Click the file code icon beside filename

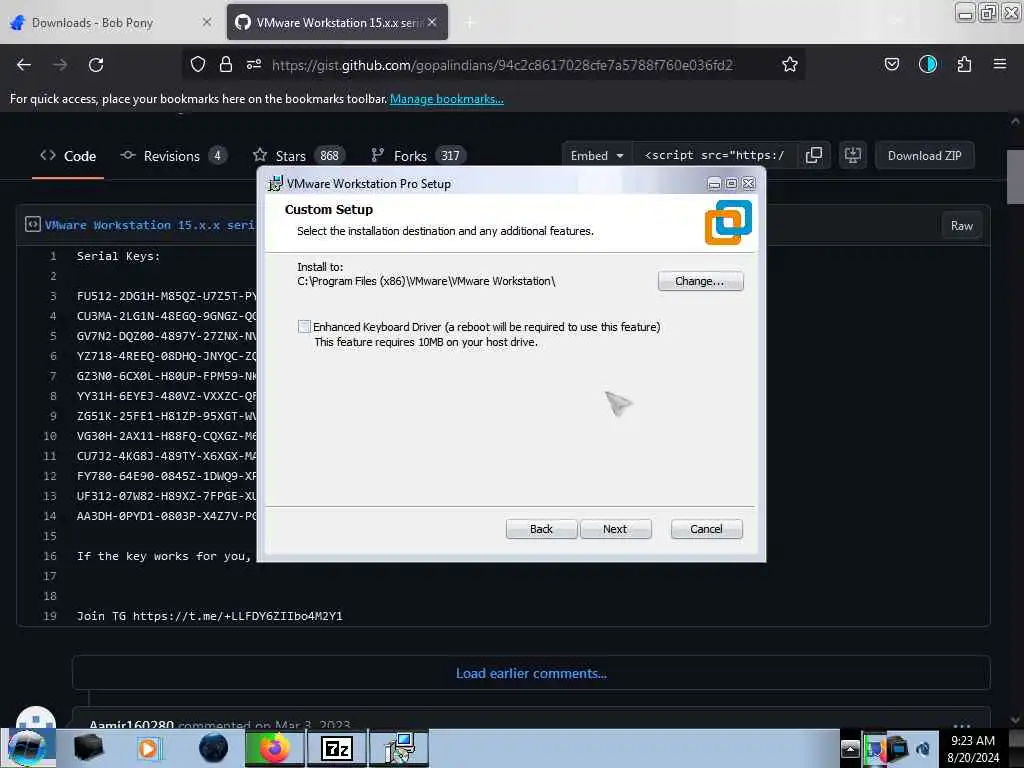coord(33,224)
